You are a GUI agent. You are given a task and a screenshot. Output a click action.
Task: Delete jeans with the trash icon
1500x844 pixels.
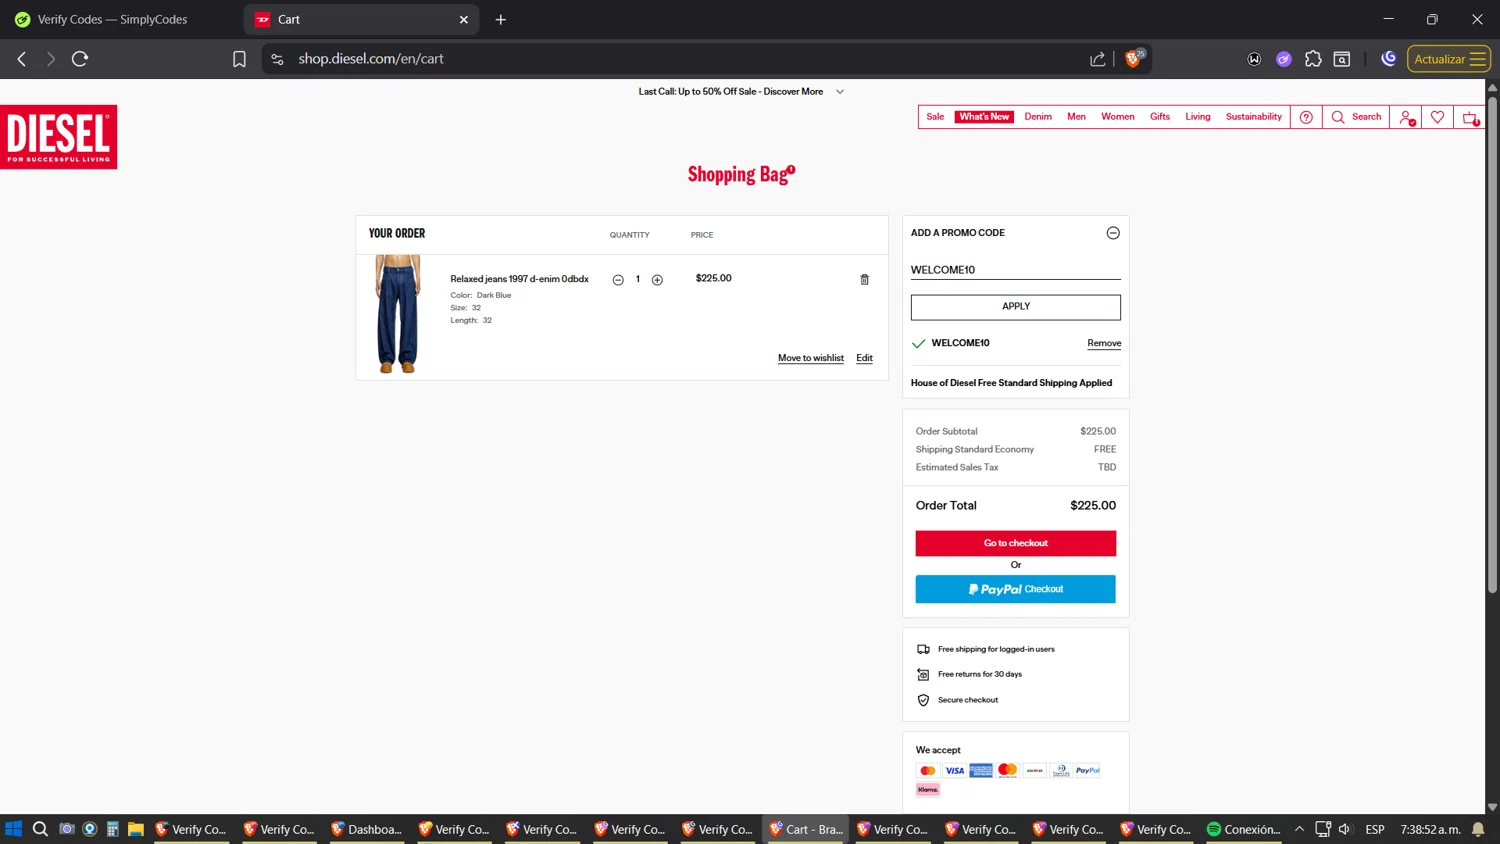[865, 280]
